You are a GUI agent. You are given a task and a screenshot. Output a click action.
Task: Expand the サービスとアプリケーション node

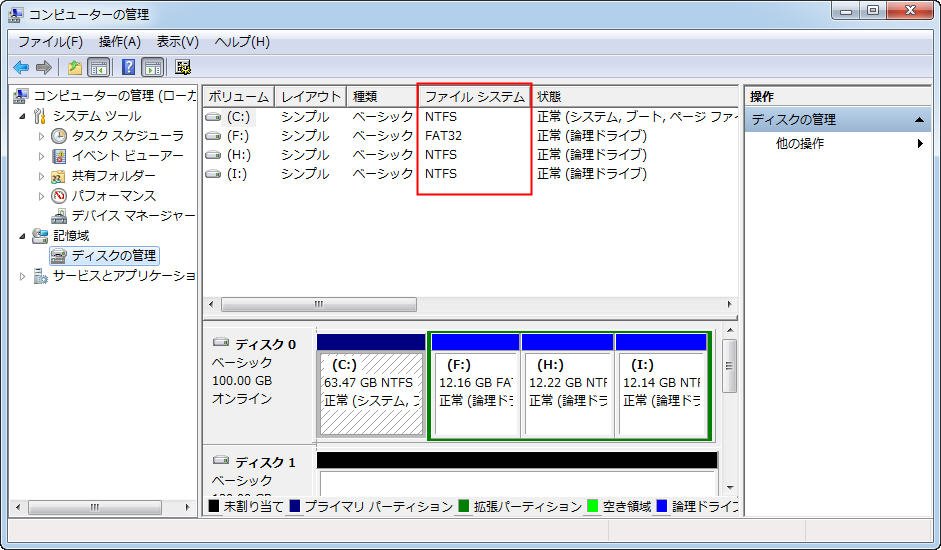click(23, 276)
